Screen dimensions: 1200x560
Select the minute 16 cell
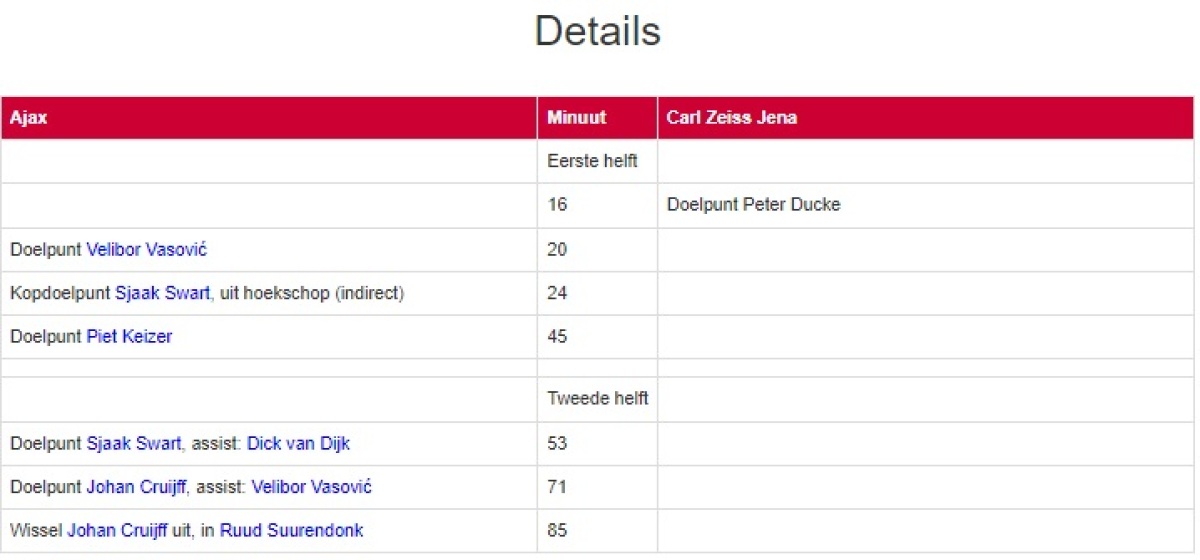(x=557, y=205)
